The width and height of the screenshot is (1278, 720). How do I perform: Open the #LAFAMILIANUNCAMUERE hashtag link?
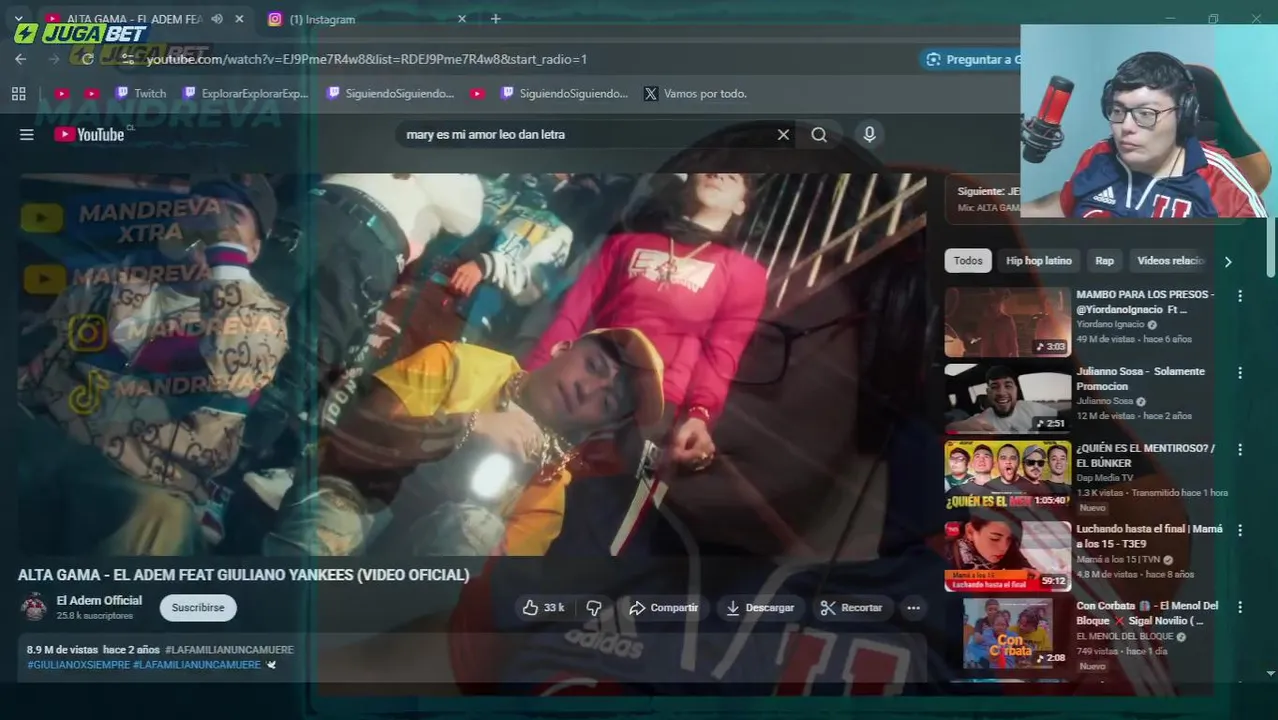point(230,649)
